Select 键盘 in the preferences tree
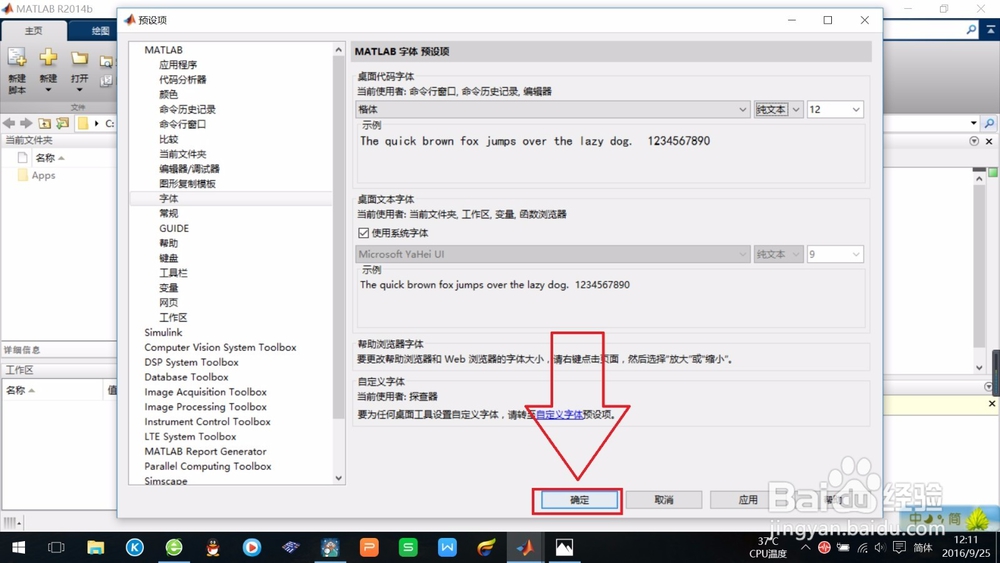 pos(168,258)
